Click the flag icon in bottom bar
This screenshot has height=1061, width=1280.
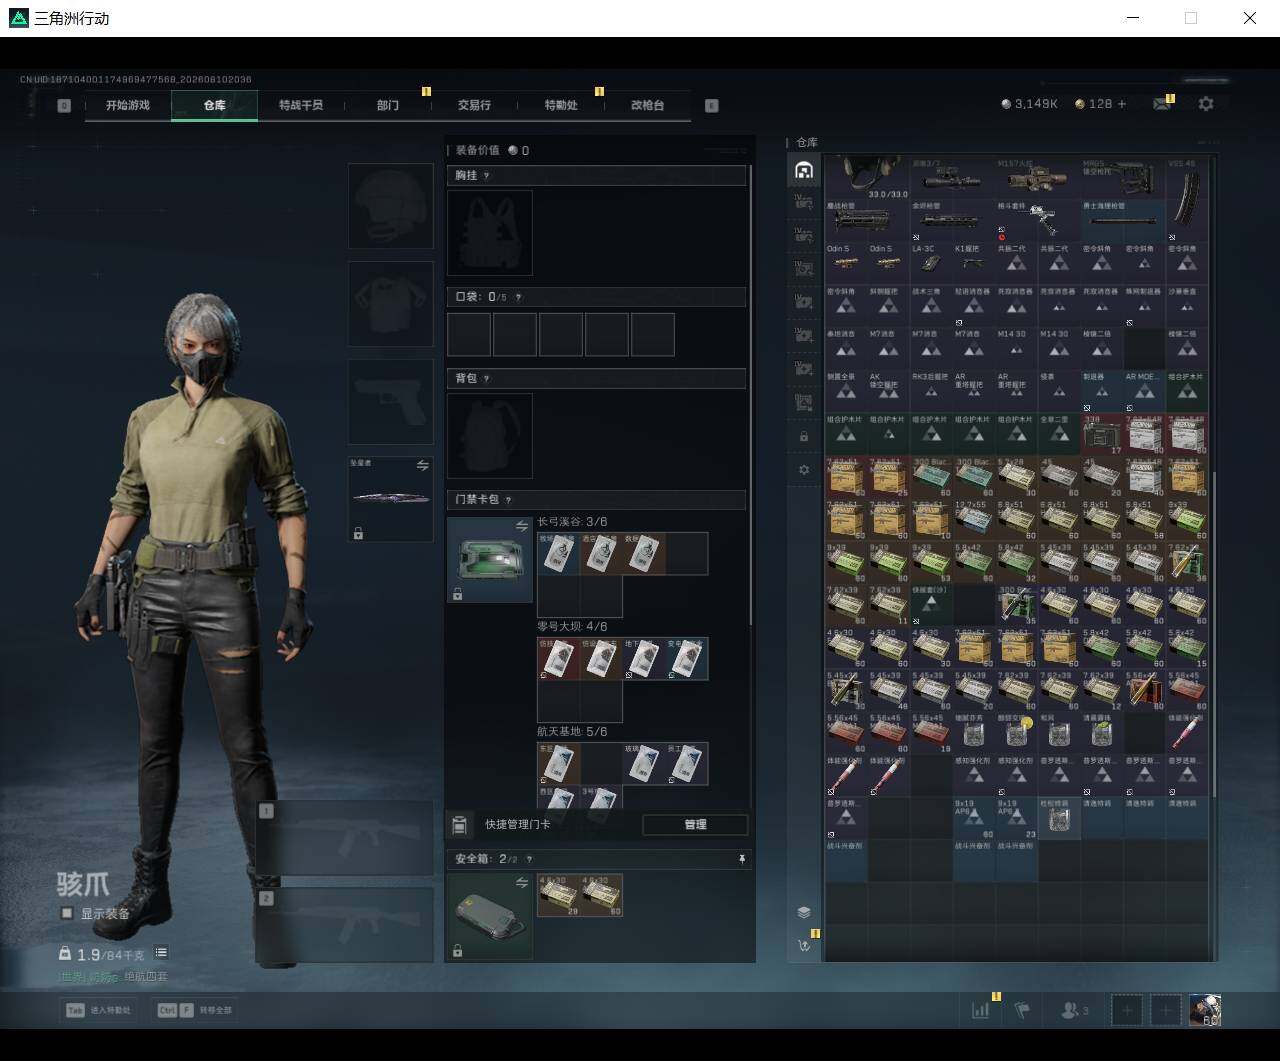click(x=1021, y=1010)
